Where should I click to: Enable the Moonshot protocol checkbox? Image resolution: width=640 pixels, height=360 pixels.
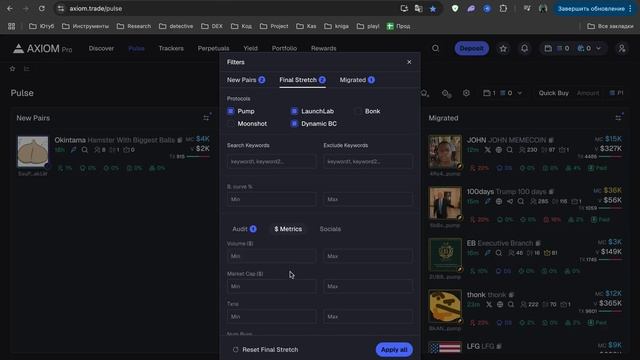click(231, 124)
